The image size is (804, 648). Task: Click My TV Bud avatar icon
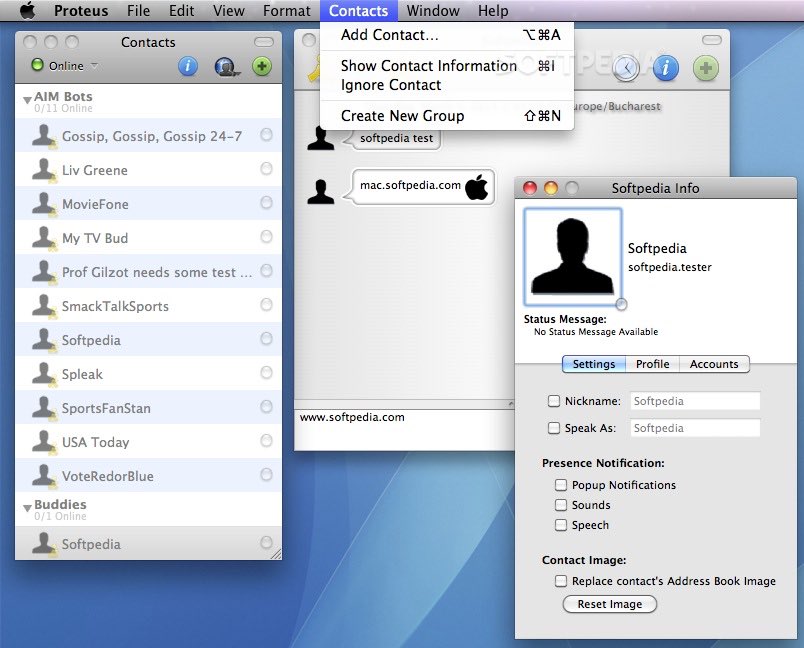pos(44,238)
